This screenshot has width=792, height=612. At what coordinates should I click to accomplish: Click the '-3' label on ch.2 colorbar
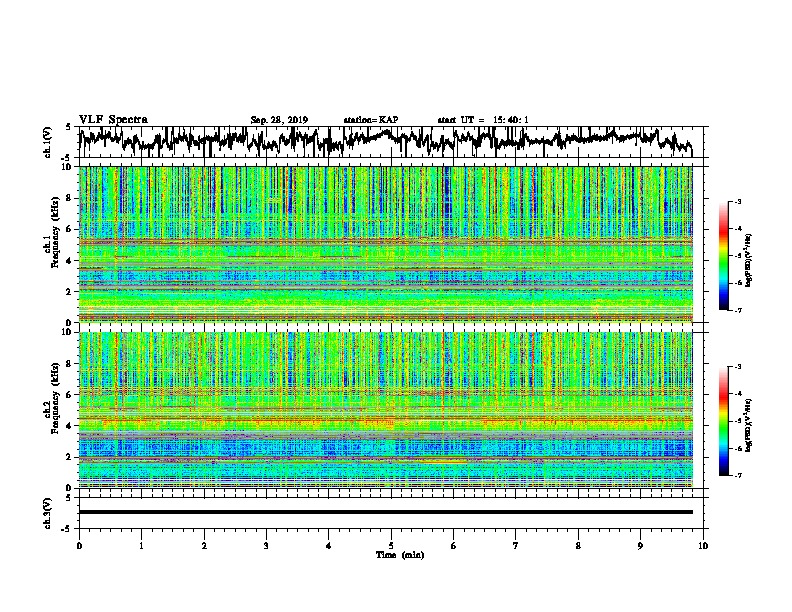tap(737, 366)
